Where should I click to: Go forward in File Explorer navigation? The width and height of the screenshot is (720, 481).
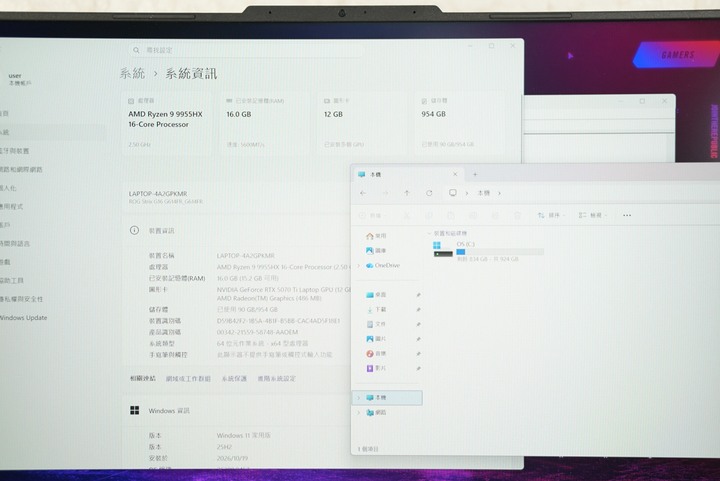(385, 193)
